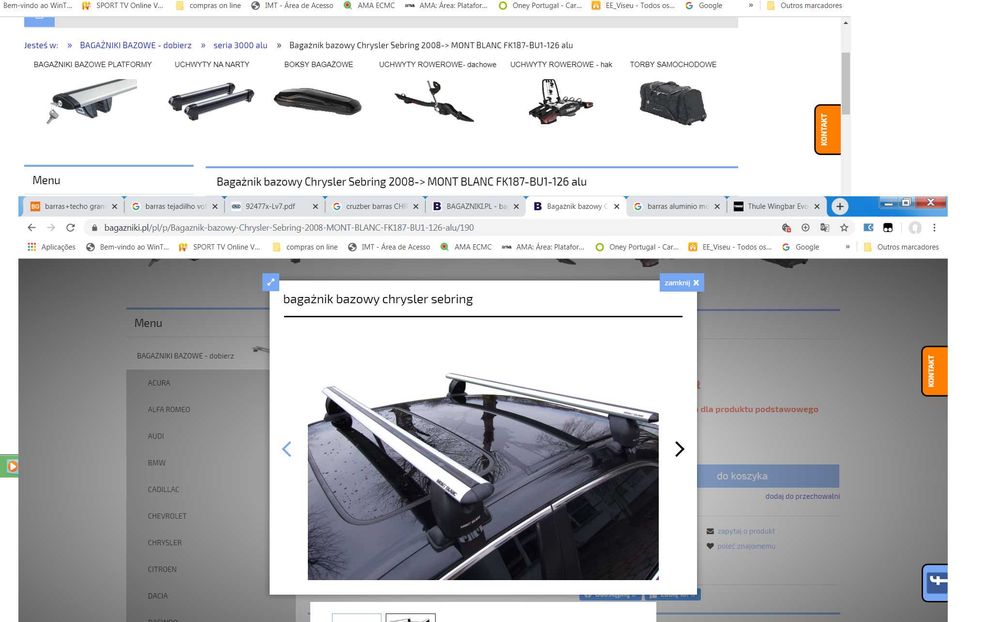Screen dimensions: 1000x622
Task: Click the browser back arrow button
Action: pyautogui.click(x=31, y=228)
